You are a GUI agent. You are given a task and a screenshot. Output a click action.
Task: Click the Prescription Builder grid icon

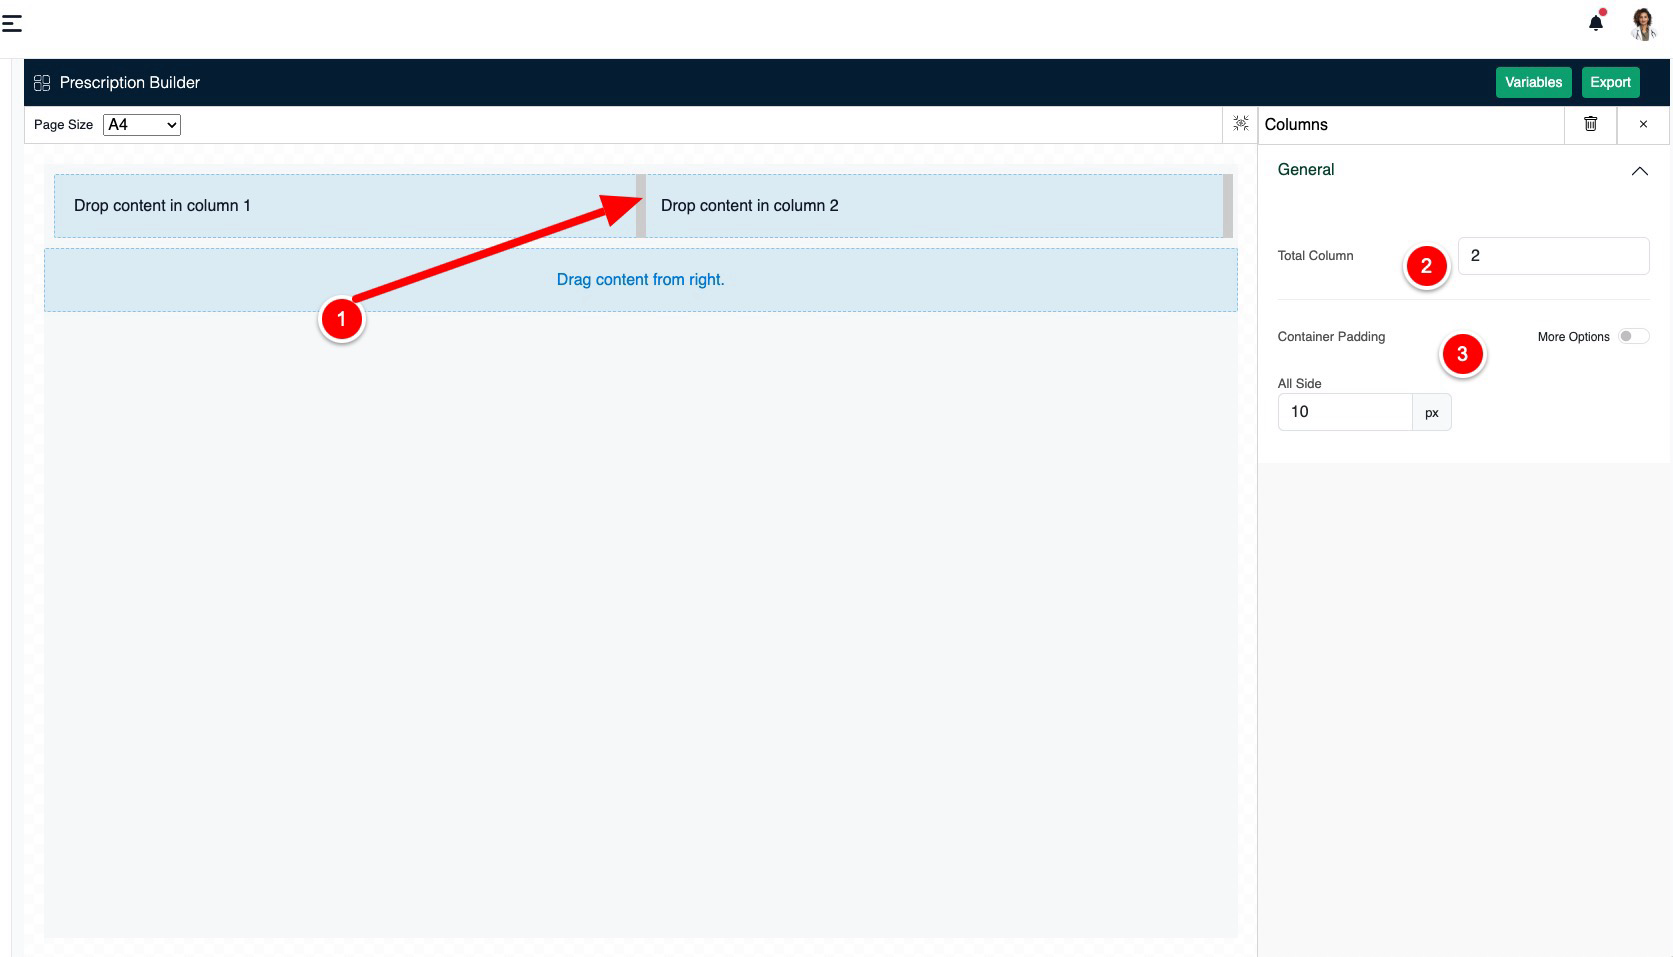tap(42, 83)
